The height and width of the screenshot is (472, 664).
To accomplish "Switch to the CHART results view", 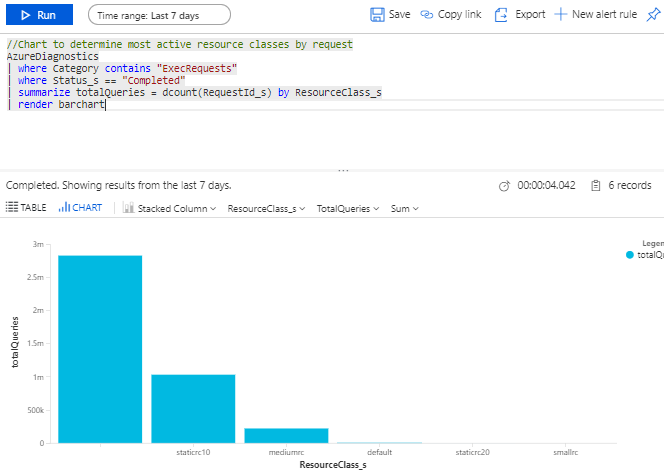I will tap(81, 208).
